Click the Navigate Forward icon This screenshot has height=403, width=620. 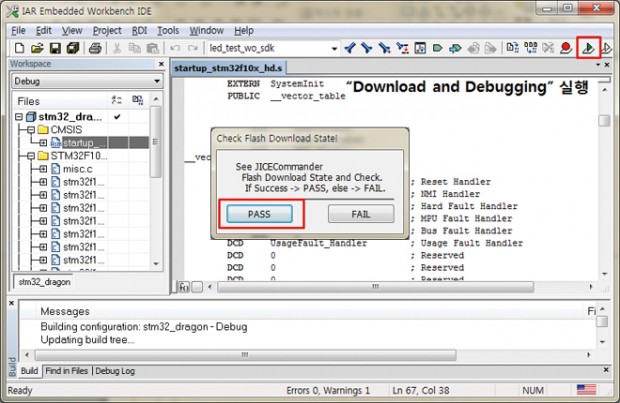pos(491,48)
